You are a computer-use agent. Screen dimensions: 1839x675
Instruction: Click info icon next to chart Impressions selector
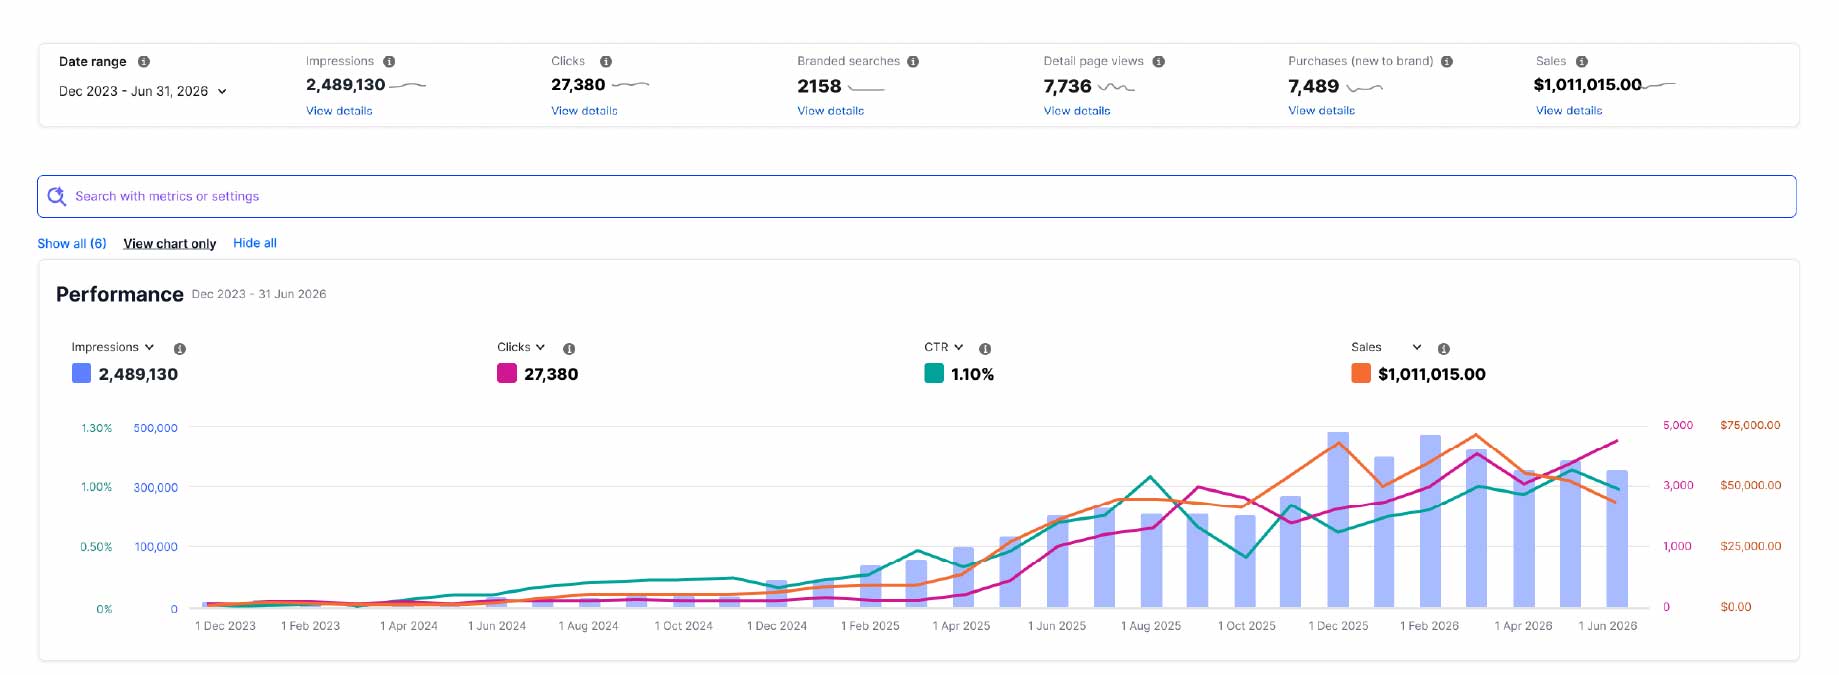click(x=180, y=349)
